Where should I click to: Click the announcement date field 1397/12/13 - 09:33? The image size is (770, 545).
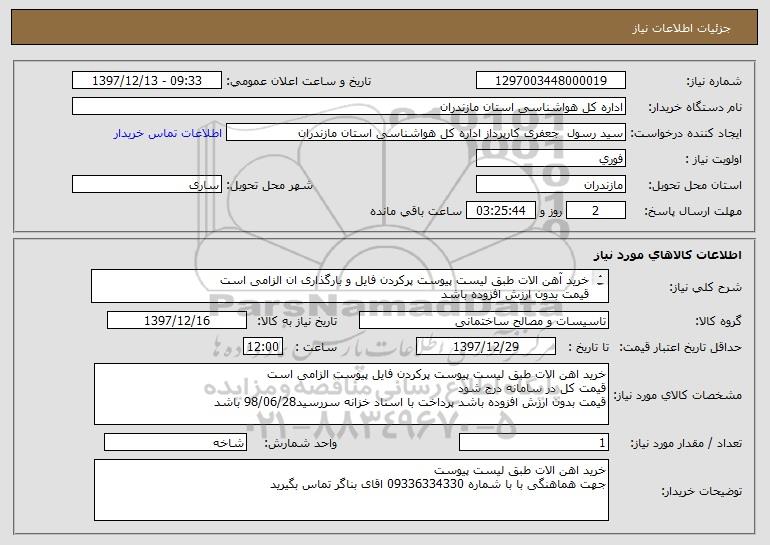(x=147, y=81)
